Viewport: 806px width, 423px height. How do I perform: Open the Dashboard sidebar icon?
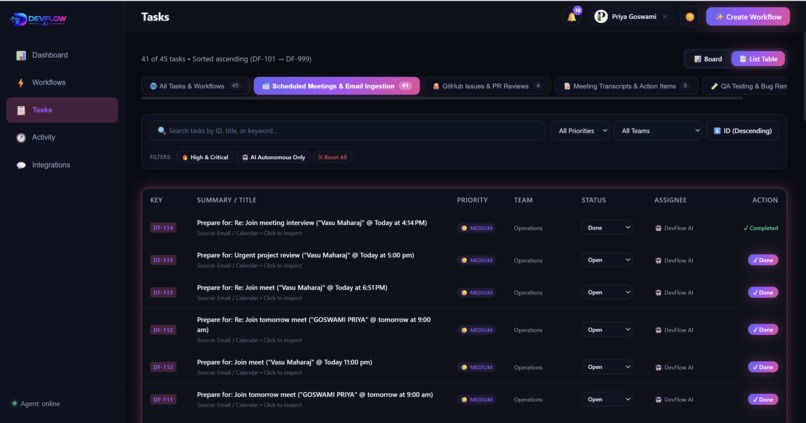click(21, 56)
